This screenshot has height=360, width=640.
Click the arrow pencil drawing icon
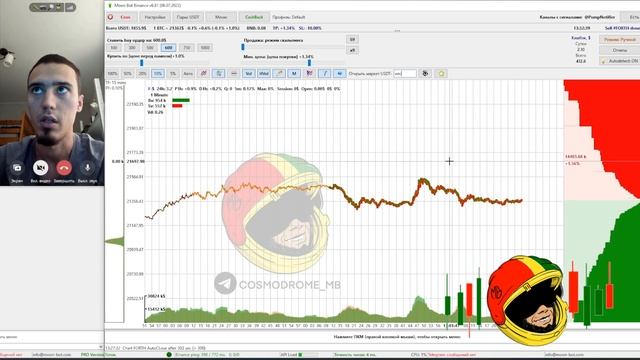pos(279,73)
